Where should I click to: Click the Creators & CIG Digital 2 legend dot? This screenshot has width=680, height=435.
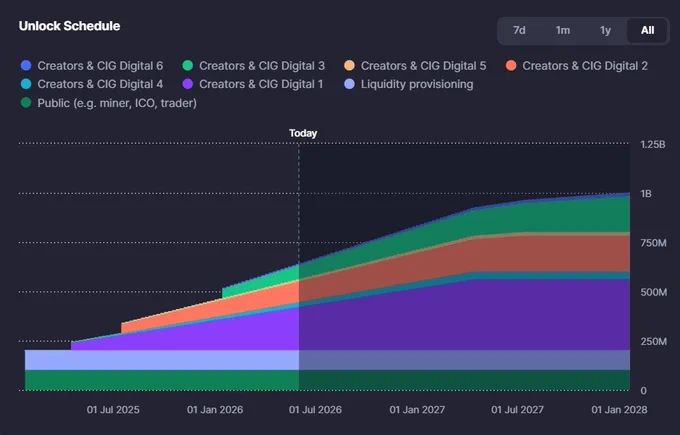511,65
